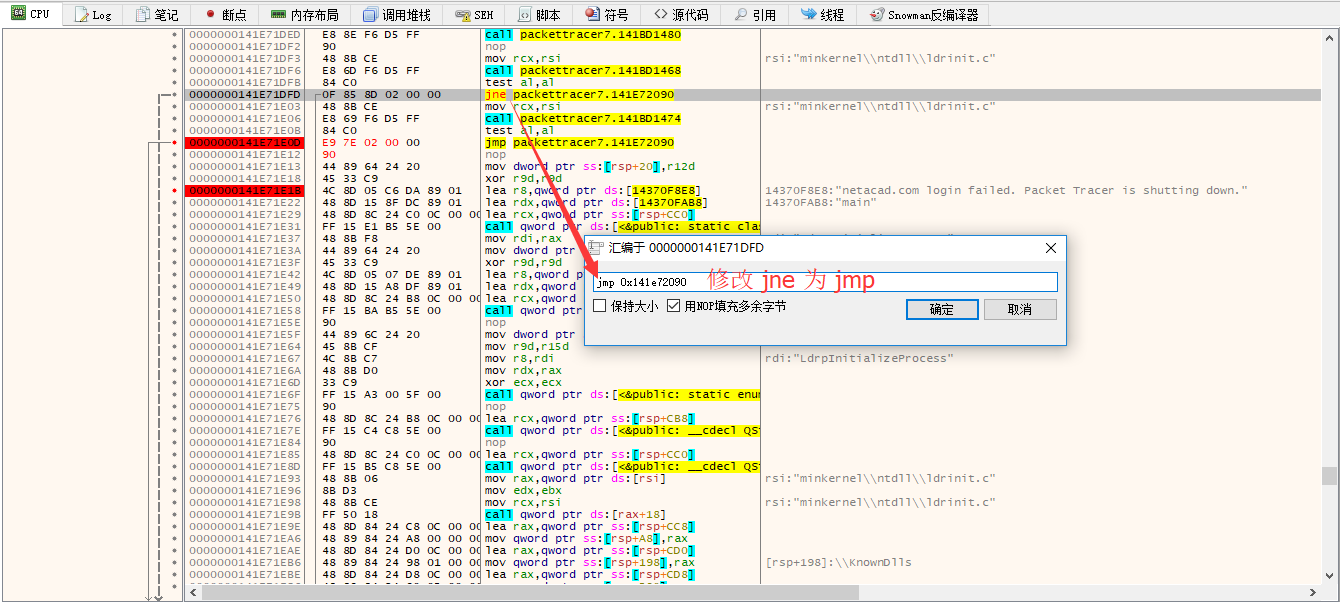The image size is (1340, 602).
Task: Show the 调用堆栈 call stack tab
Action: click(x=397, y=15)
